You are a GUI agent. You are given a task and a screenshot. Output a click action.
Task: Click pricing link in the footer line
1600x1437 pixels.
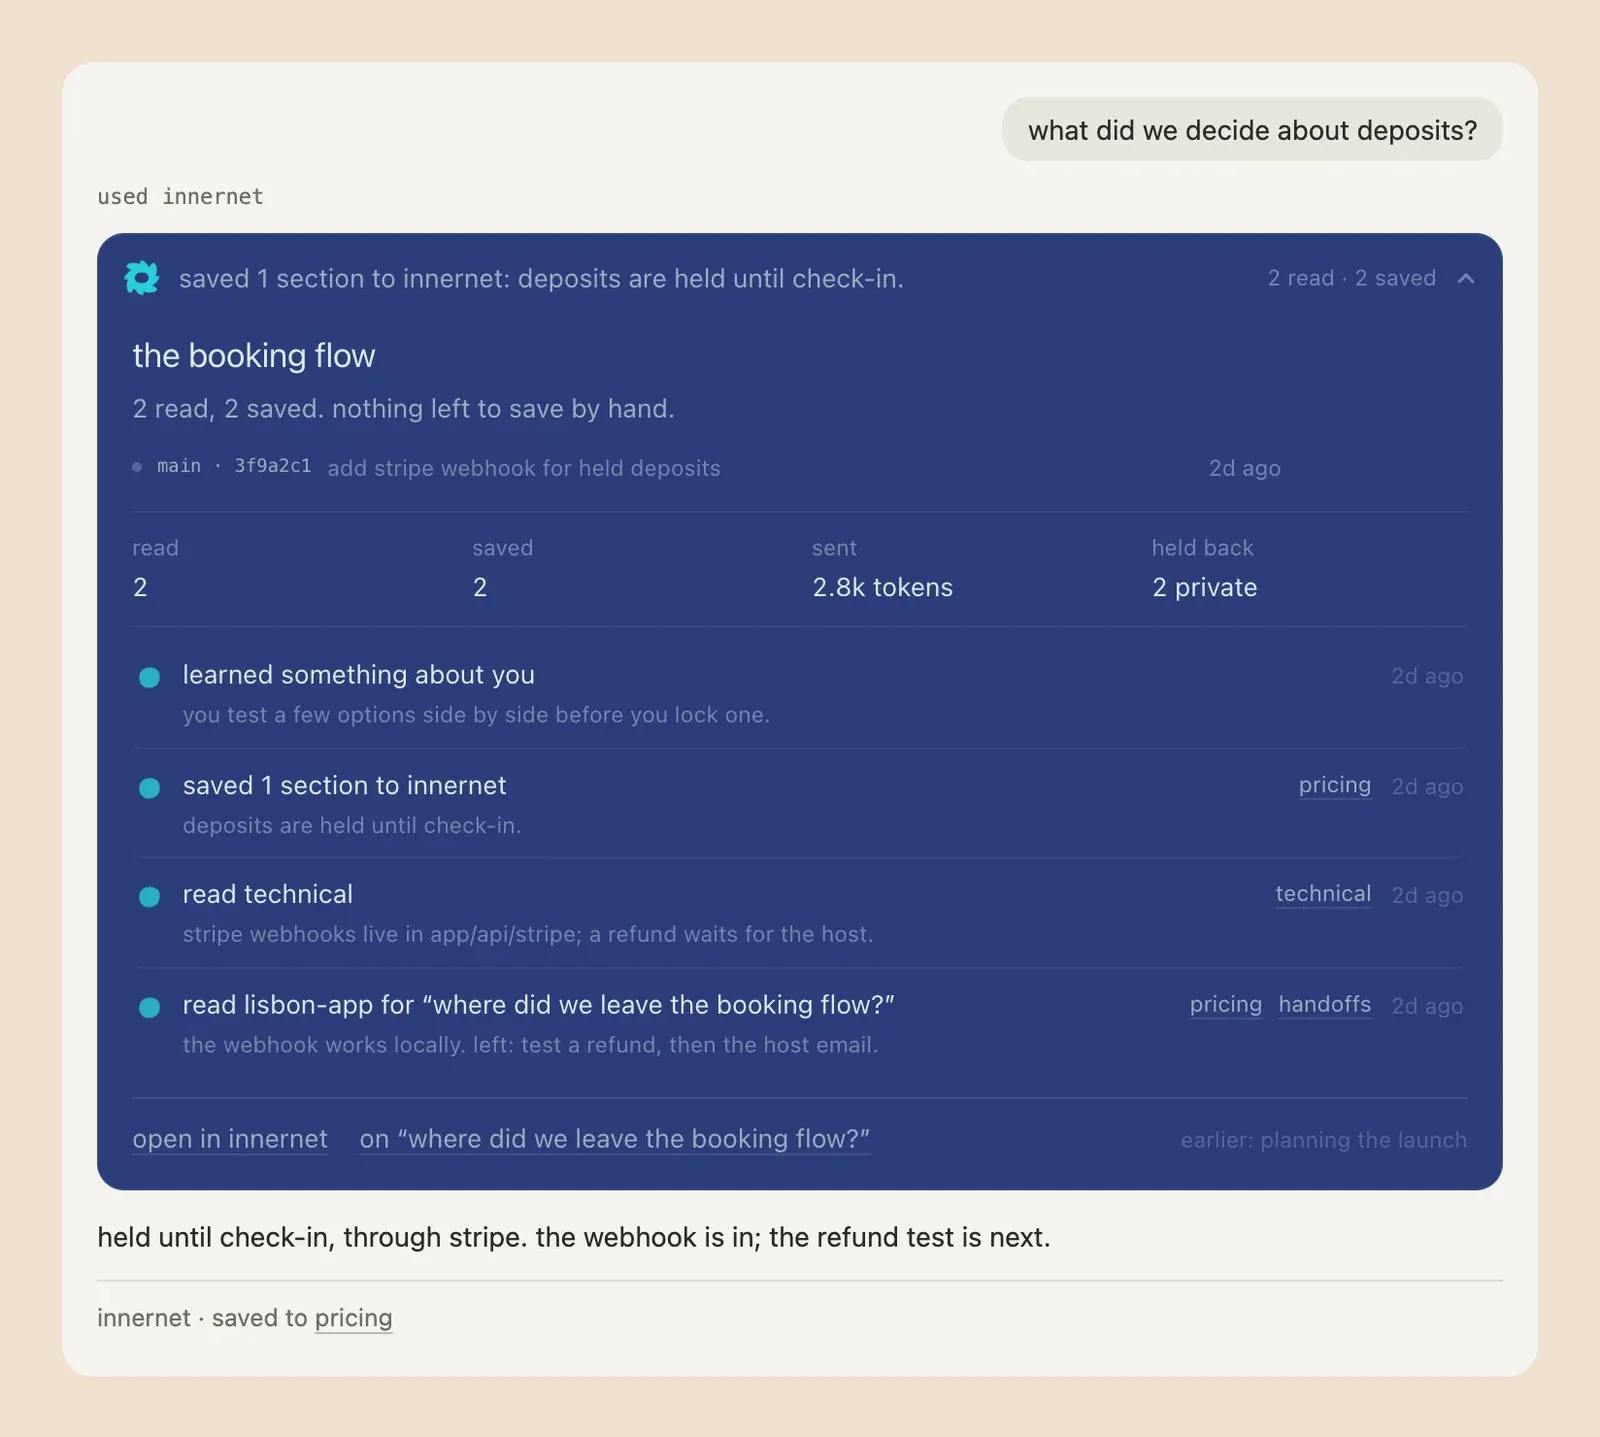click(353, 1318)
